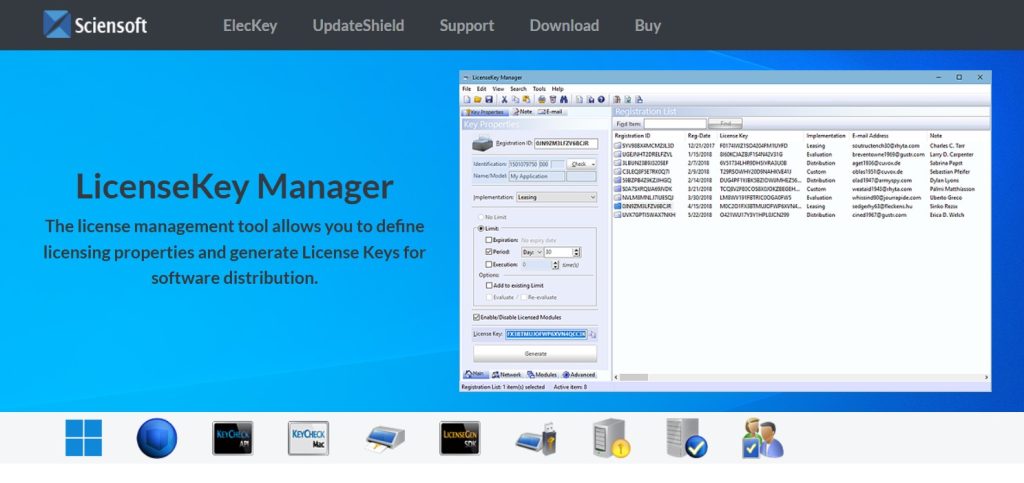
Task: Click the License Key field
Action: [546, 334]
